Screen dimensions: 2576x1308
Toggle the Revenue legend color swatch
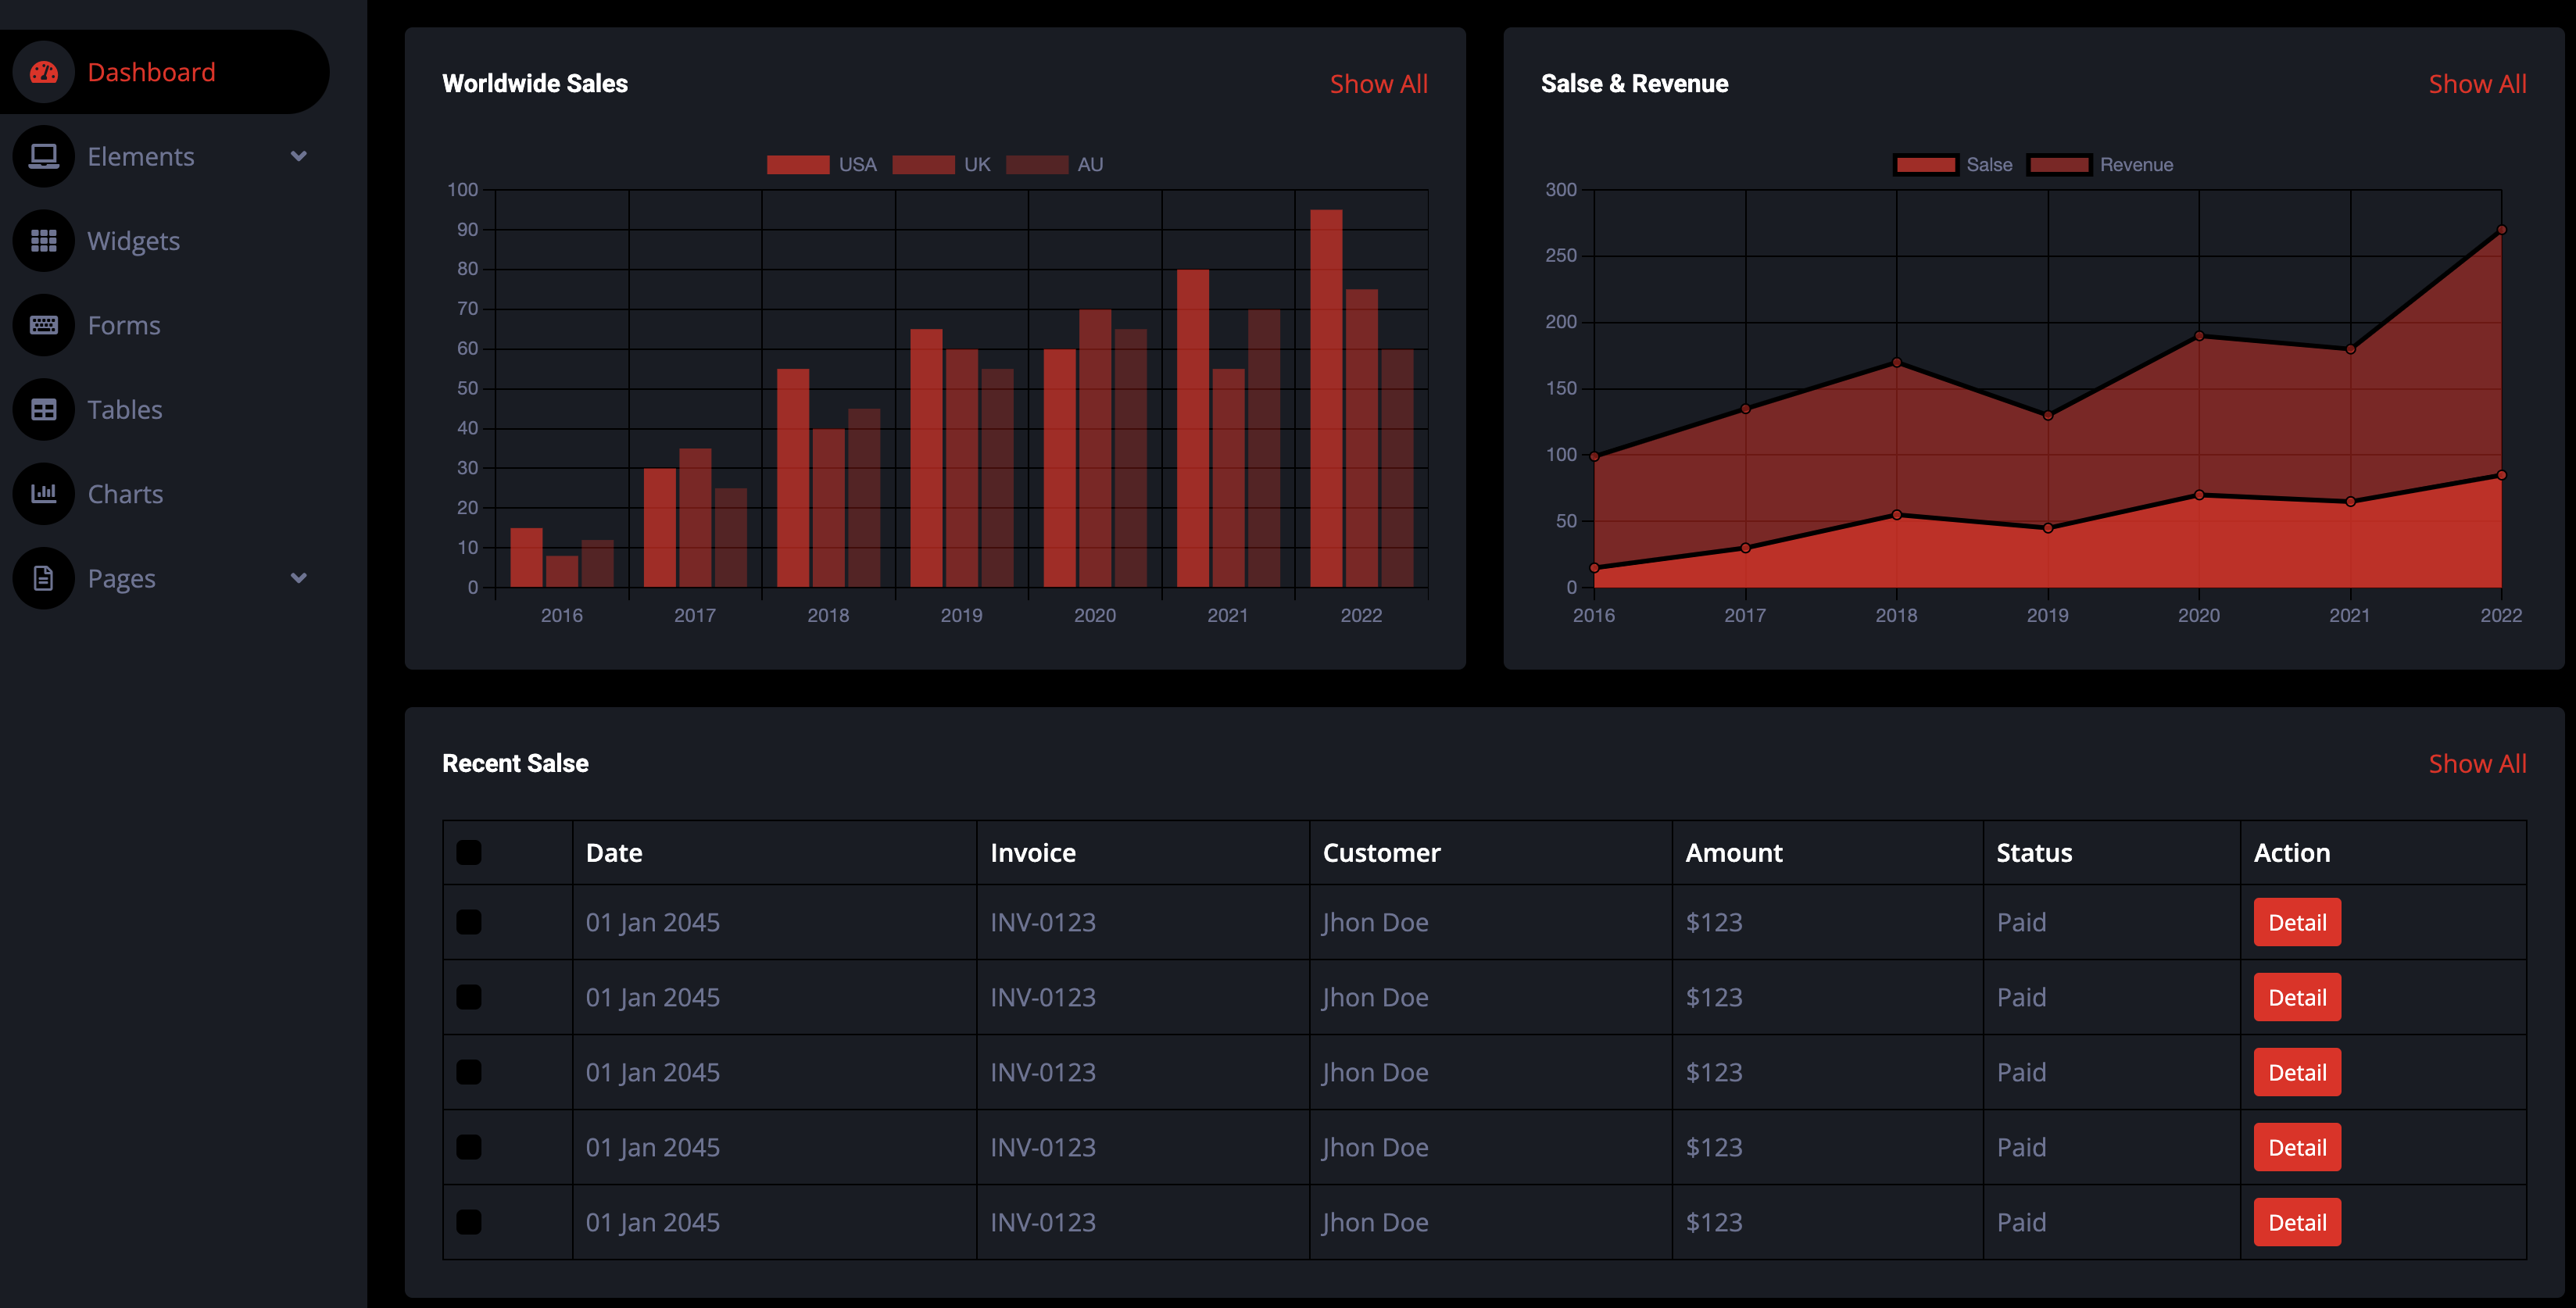[x=2059, y=165]
